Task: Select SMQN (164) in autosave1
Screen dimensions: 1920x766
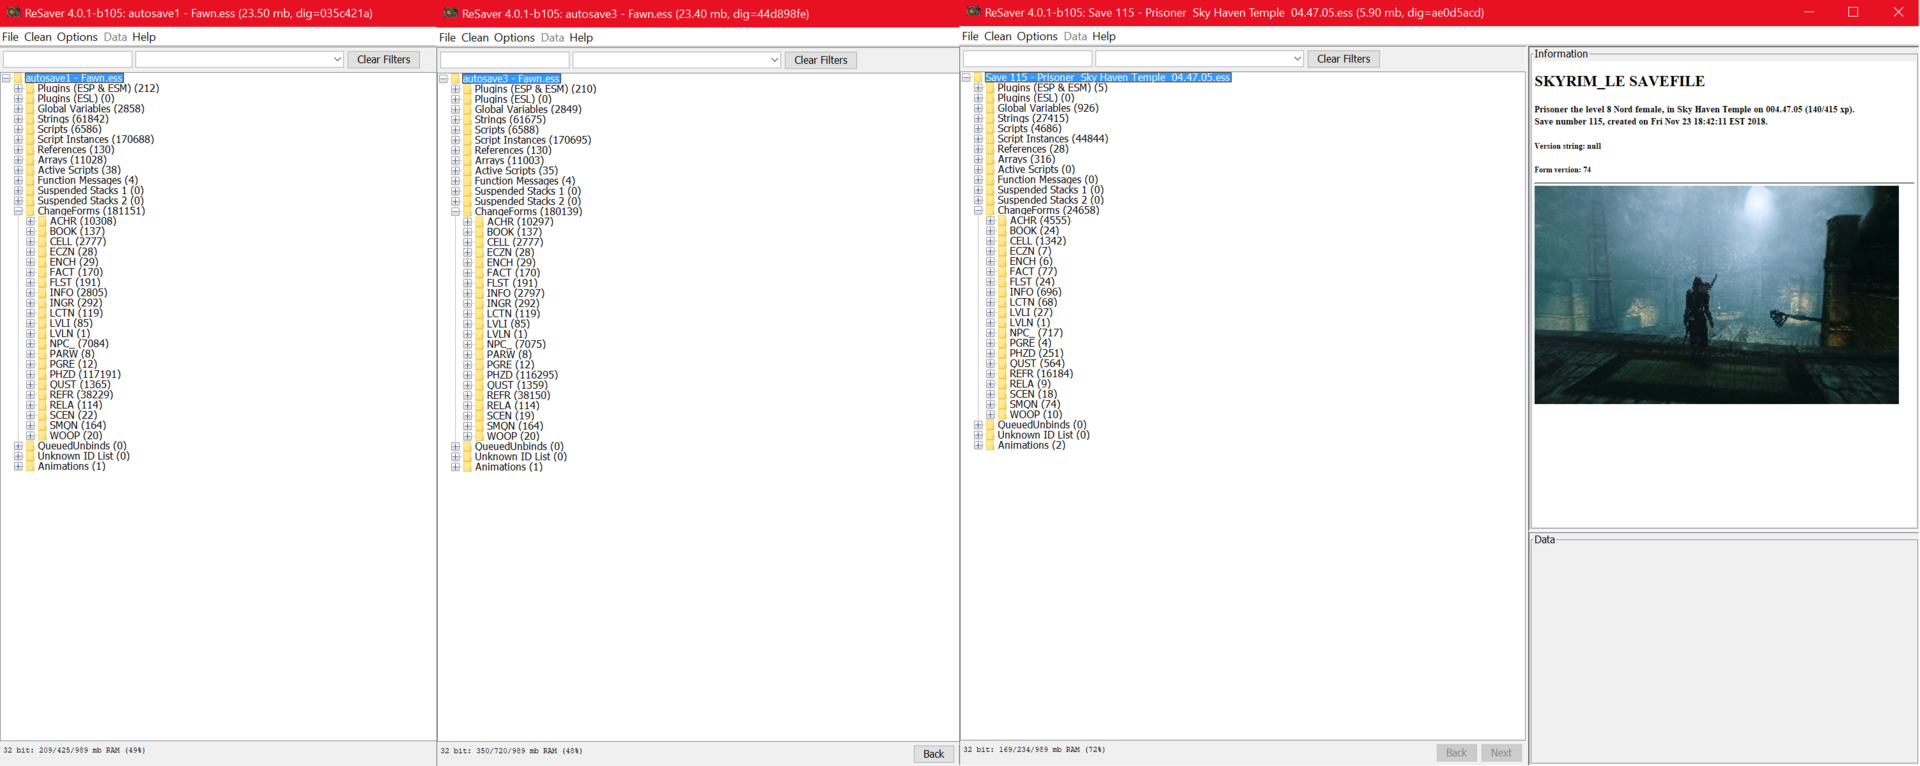Action: (x=77, y=425)
